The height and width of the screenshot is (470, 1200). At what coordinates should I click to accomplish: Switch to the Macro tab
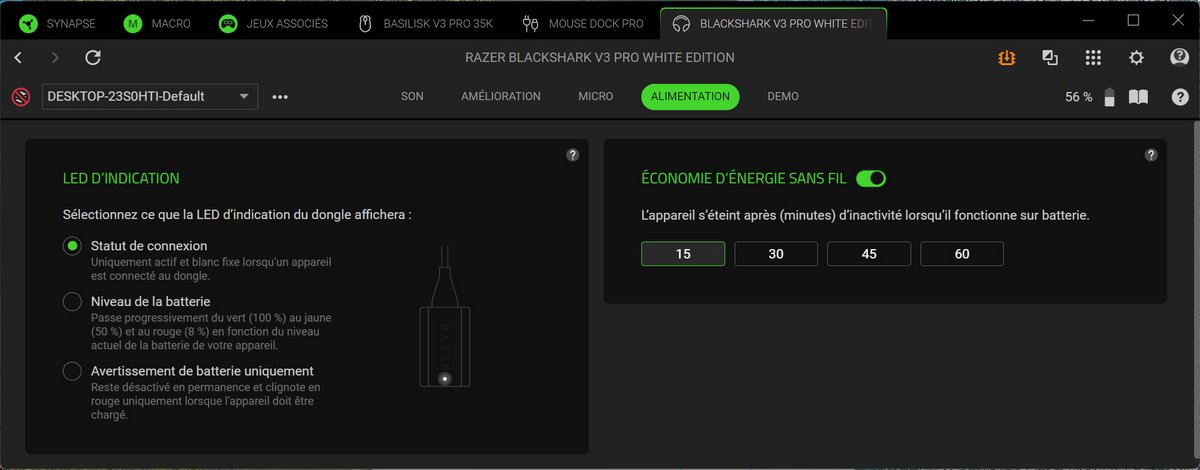pyautogui.click(x=158, y=22)
